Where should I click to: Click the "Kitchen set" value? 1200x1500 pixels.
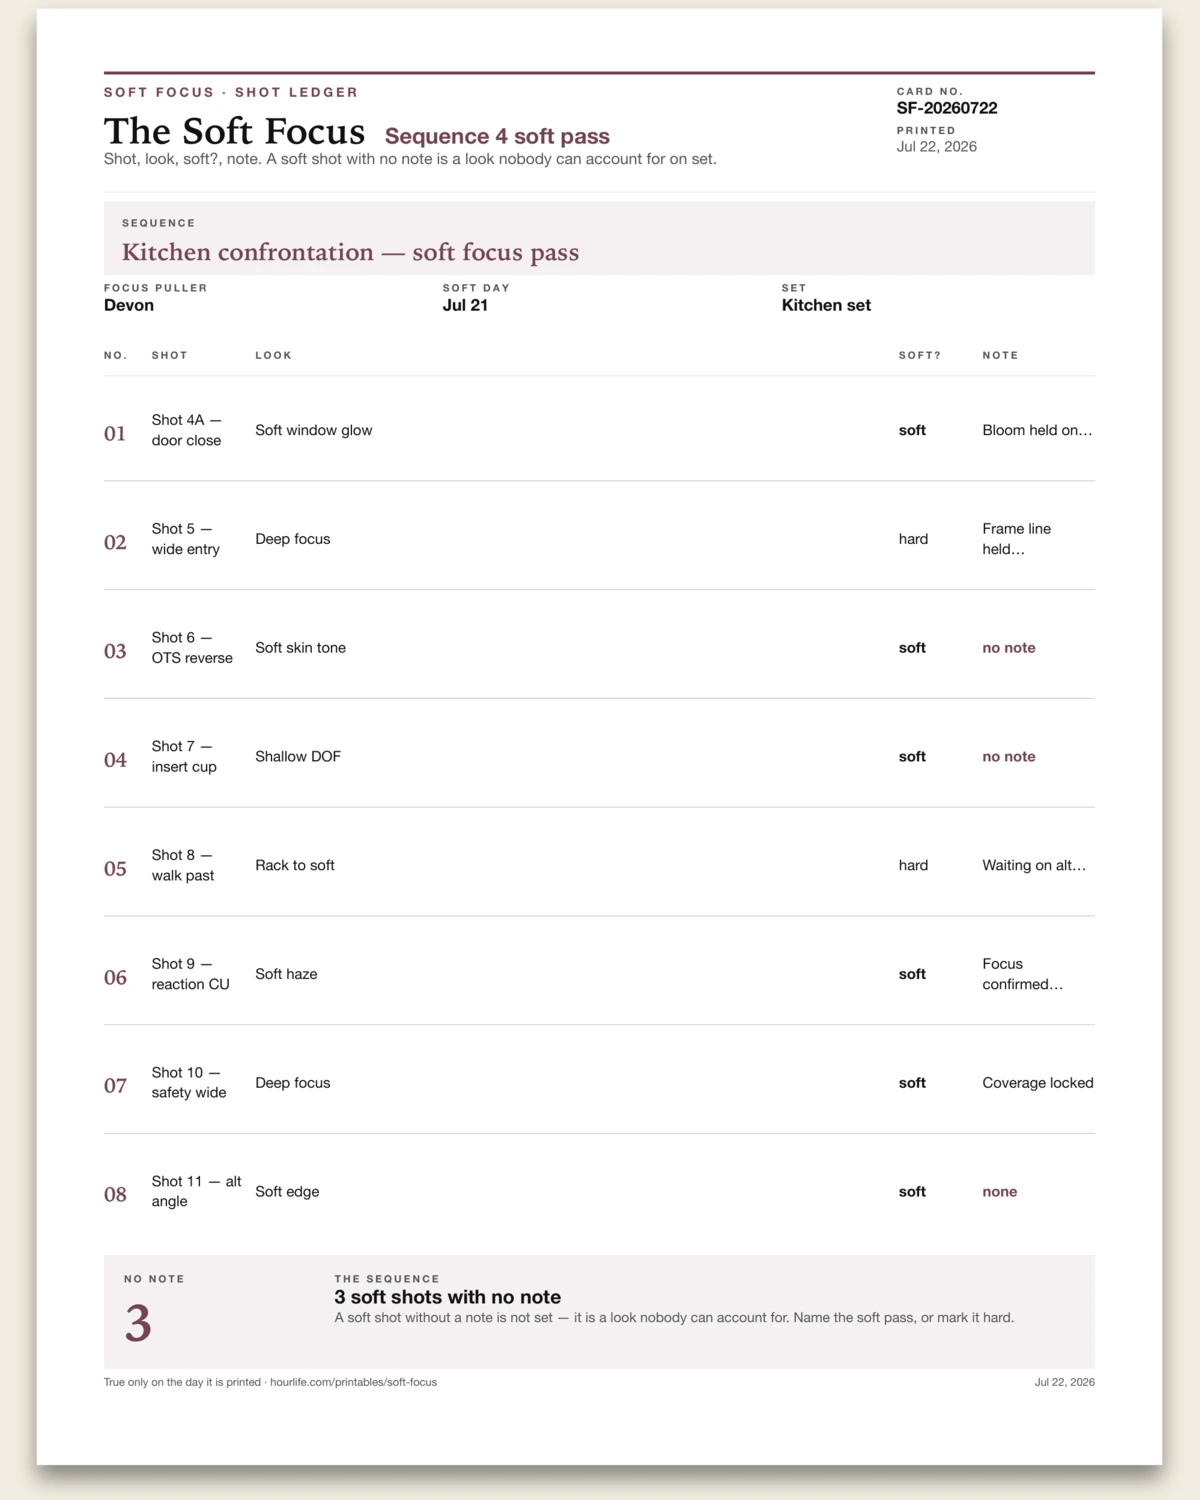(x=826, y=305)
